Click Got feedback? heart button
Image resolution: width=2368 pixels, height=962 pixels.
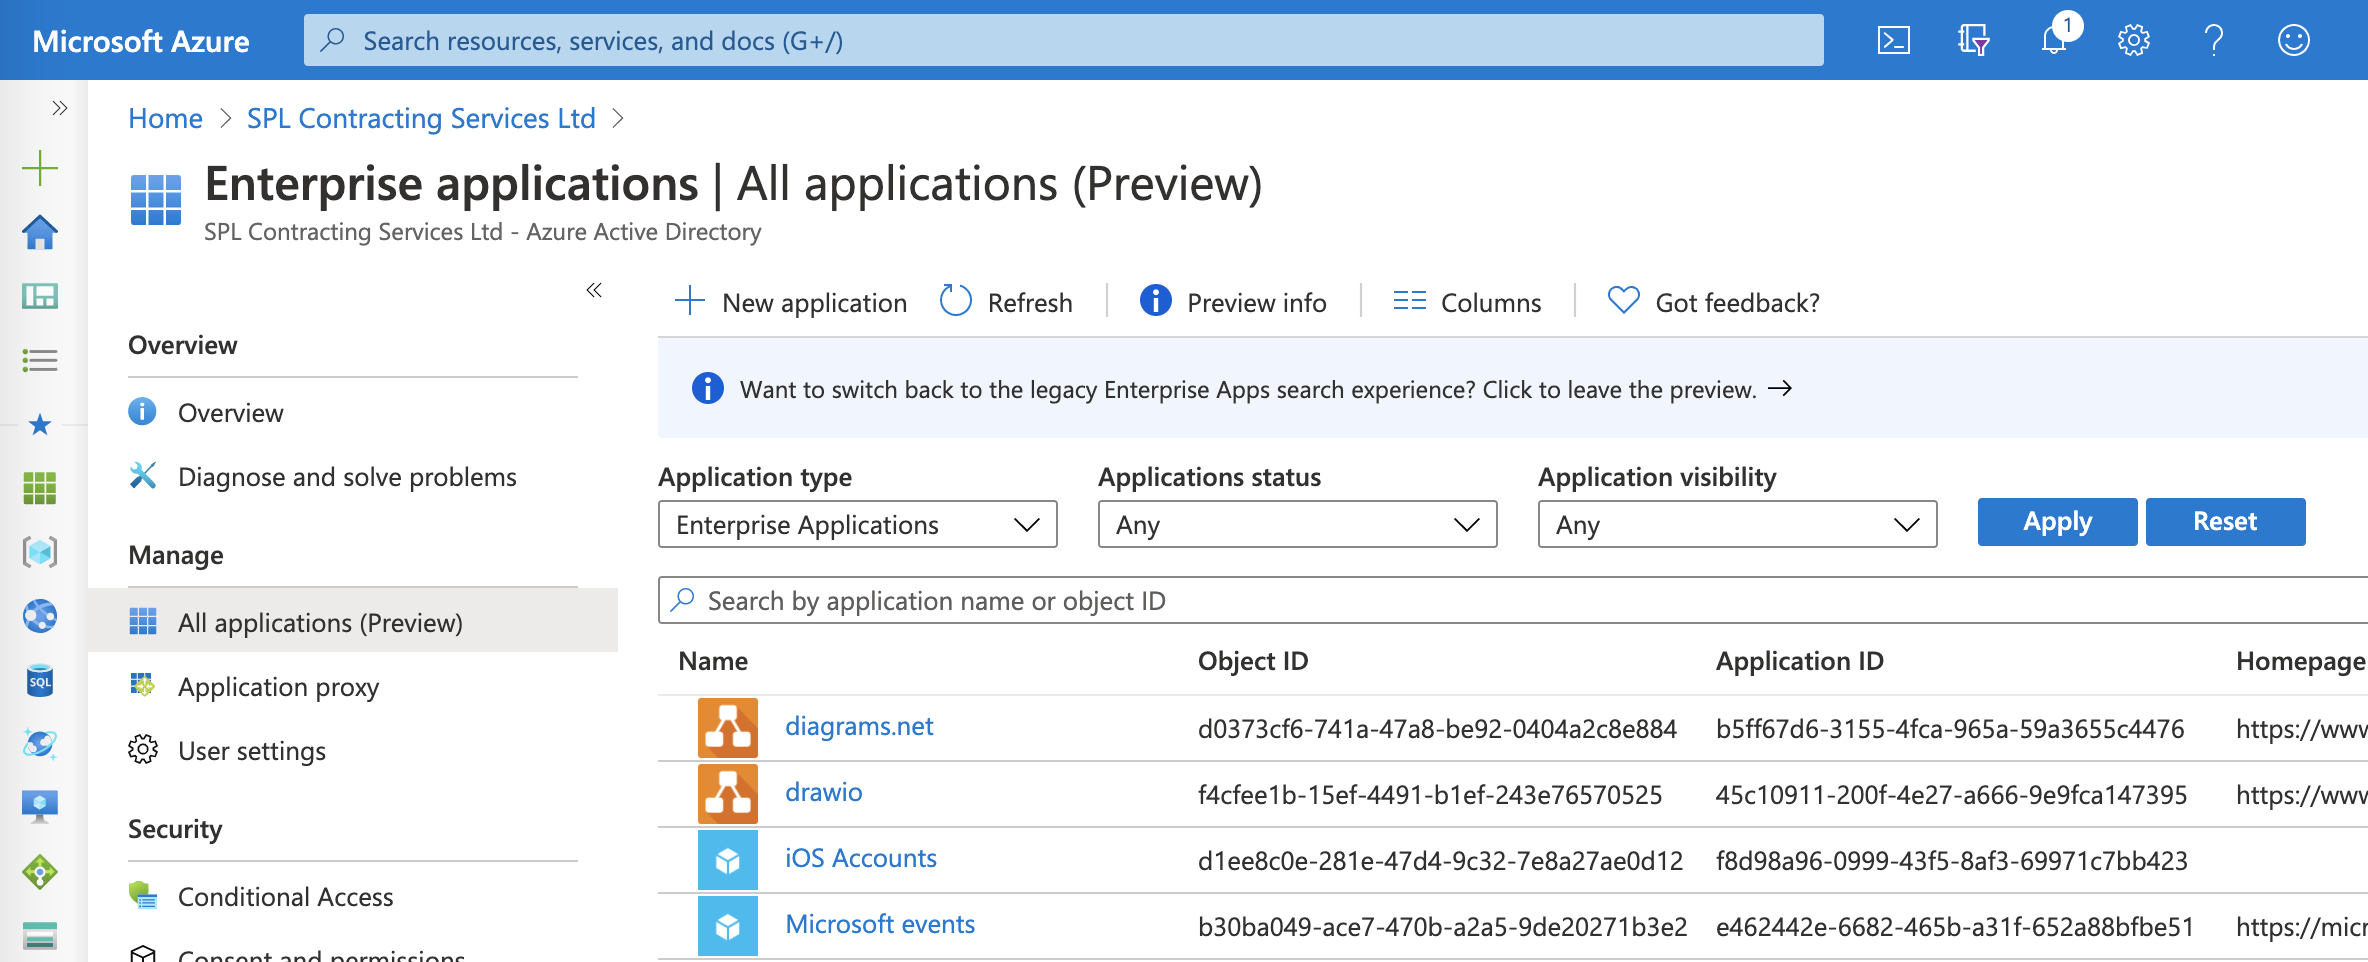1714,302
